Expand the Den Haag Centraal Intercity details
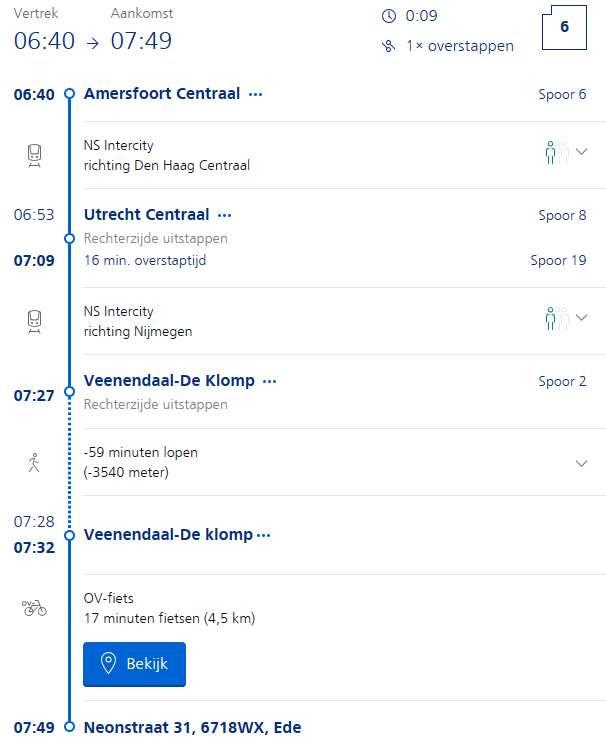Screen dimensions: 606x743 tap(581, 152)
